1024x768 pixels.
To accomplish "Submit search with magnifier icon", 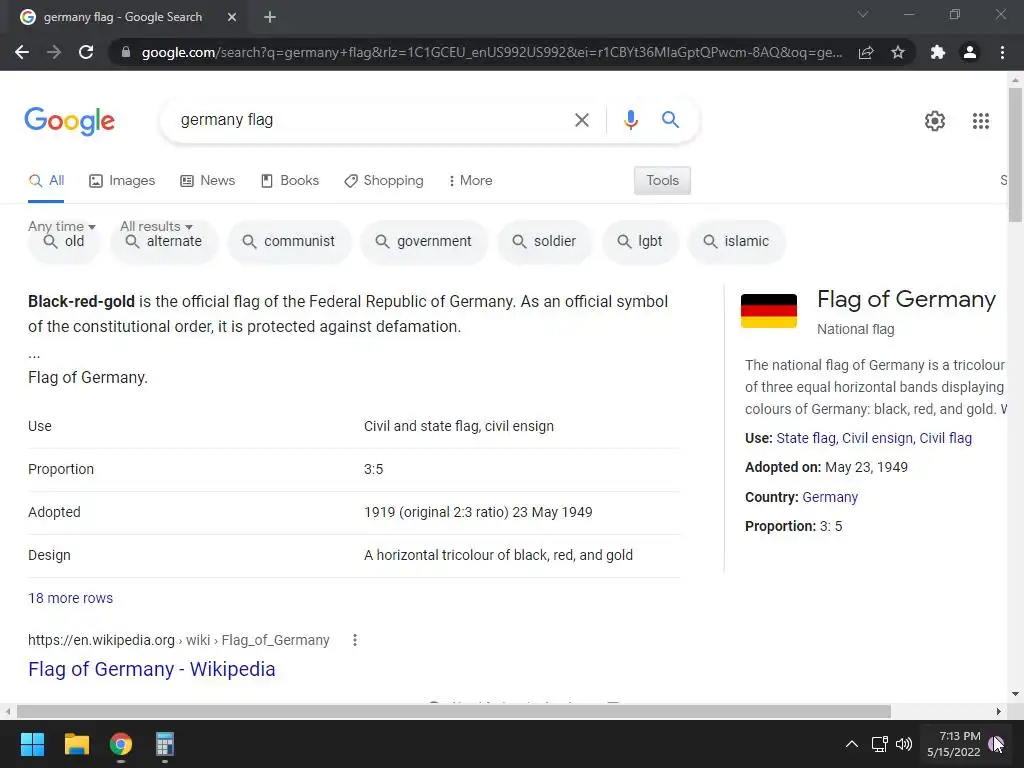I will point(670,120).
